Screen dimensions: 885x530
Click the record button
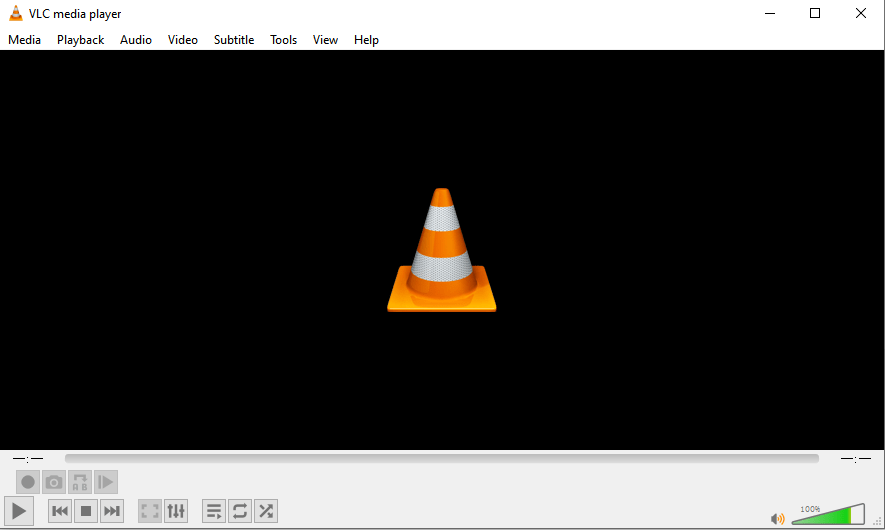[28, 482]
